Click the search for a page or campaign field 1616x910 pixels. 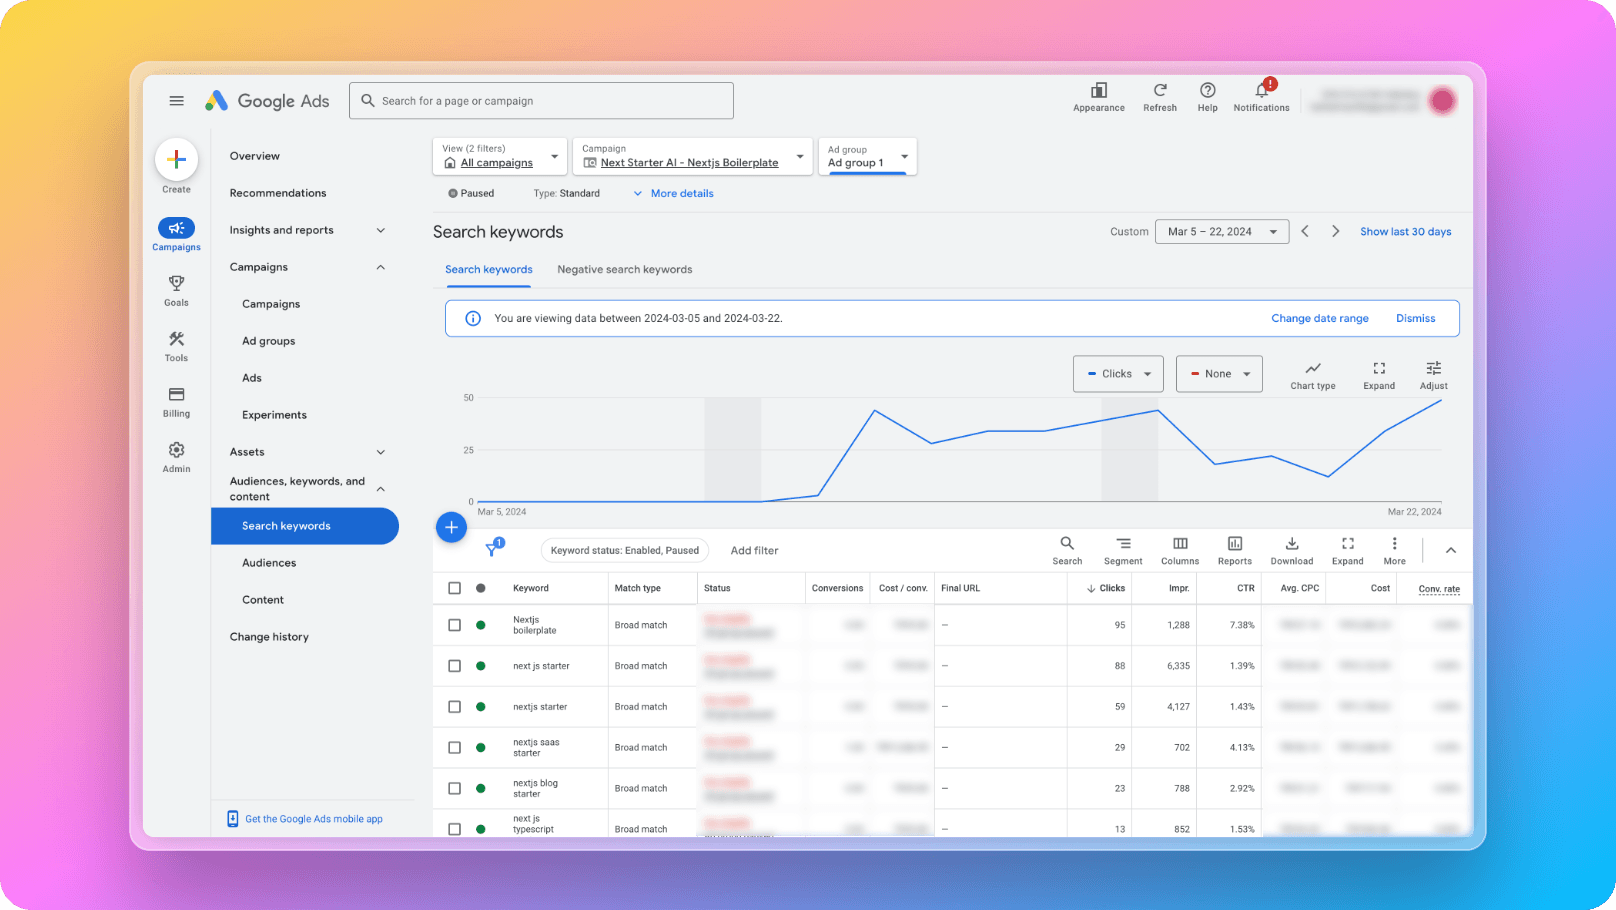(x=541, y=100)
